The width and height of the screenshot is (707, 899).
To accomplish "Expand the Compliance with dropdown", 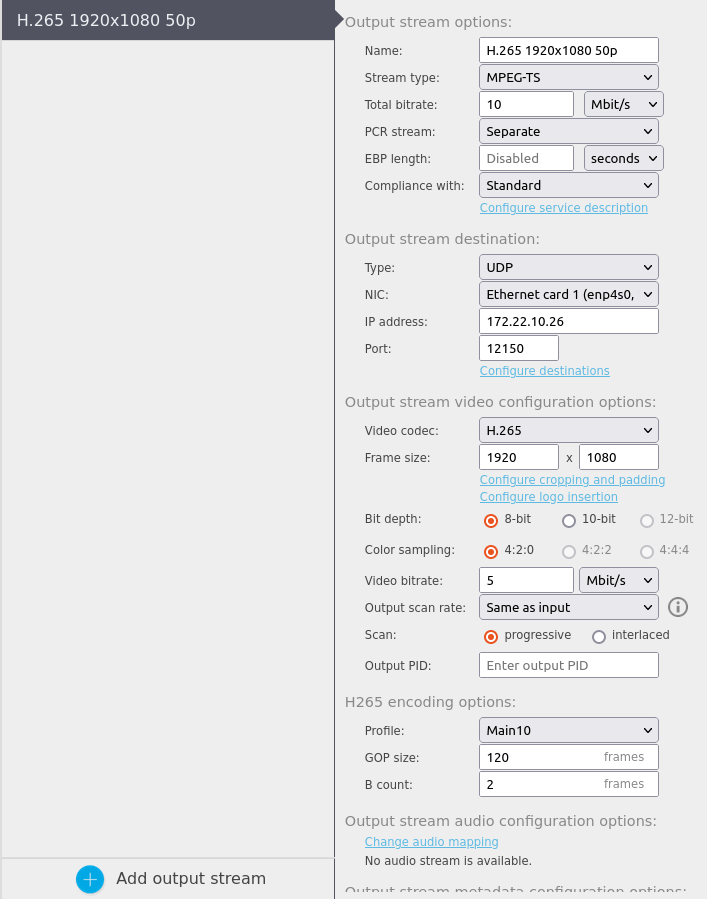I will (569, 185).
